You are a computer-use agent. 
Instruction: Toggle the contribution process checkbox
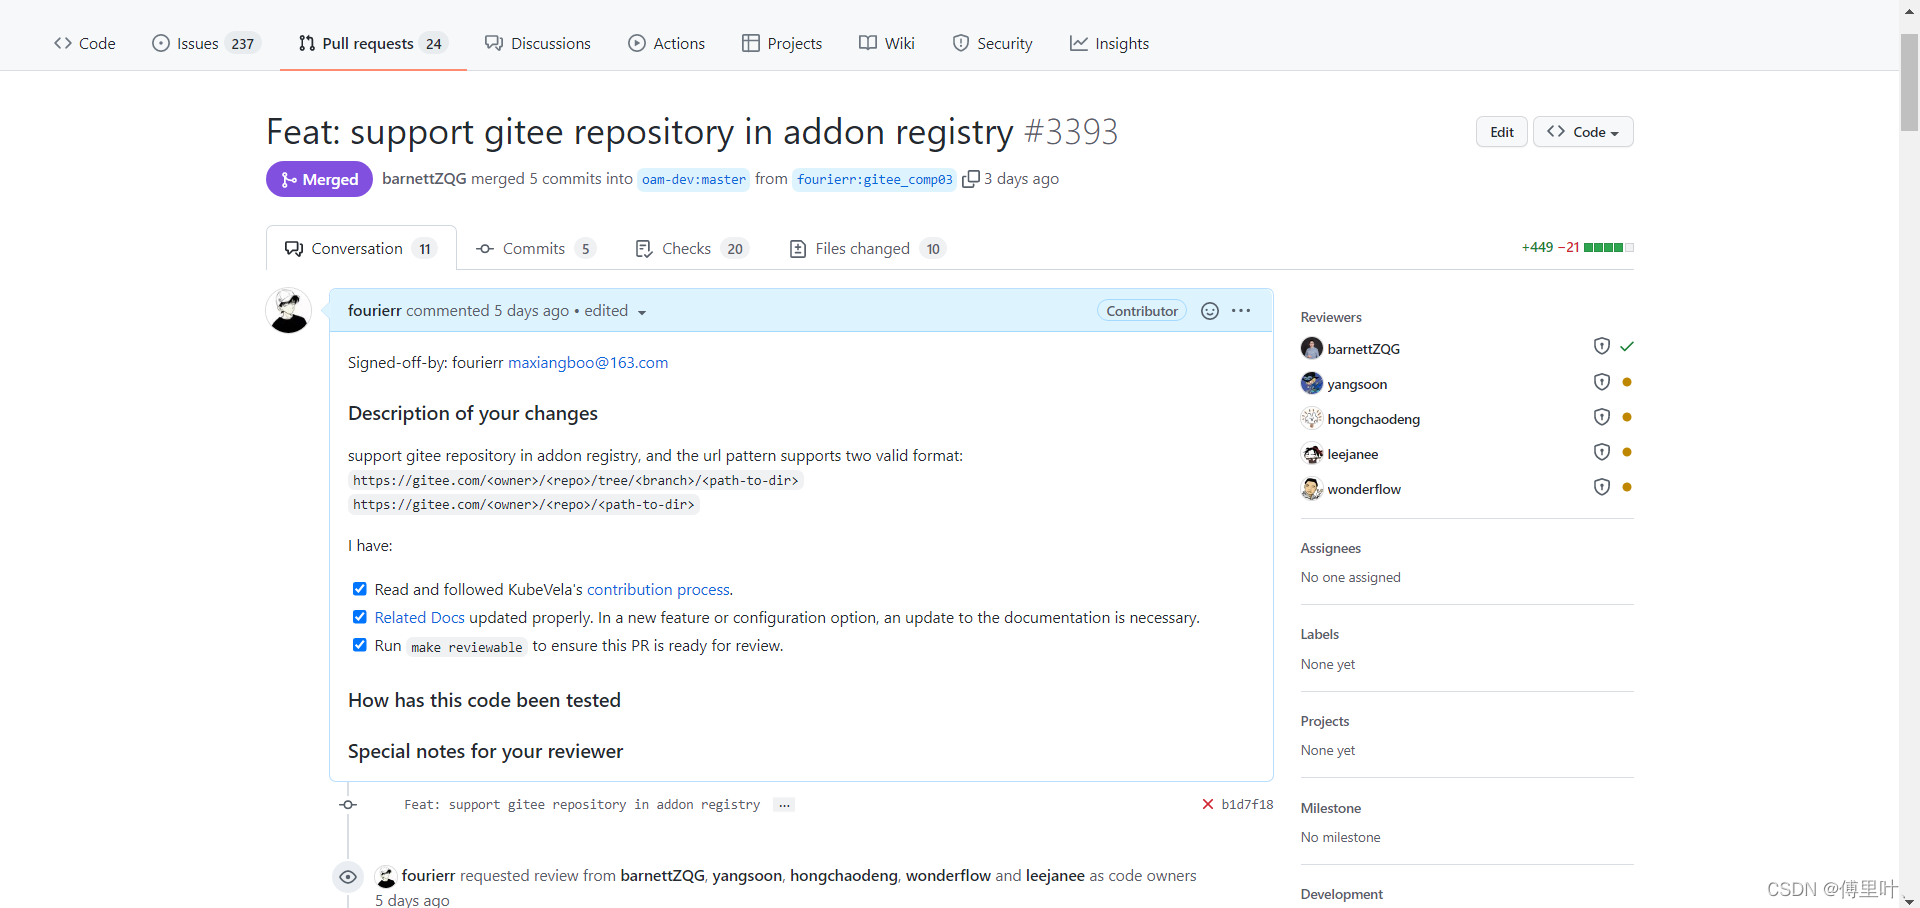point(360,589)
